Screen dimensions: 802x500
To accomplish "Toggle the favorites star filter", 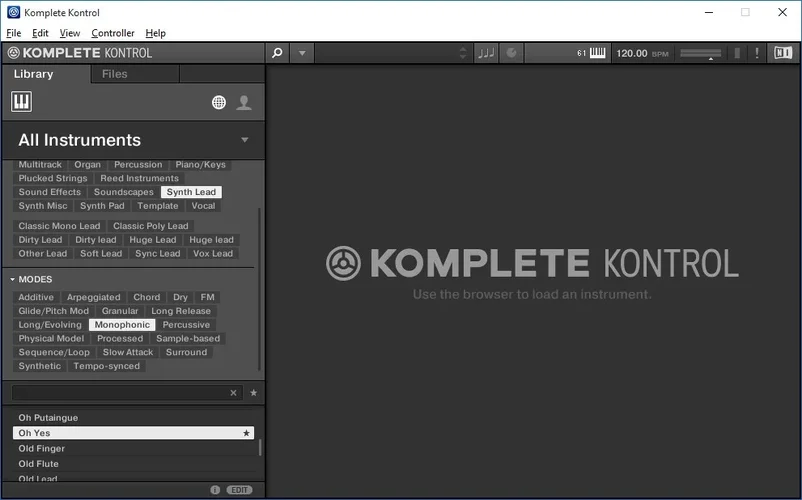I will pyautogui.click(x=254, y=393).
